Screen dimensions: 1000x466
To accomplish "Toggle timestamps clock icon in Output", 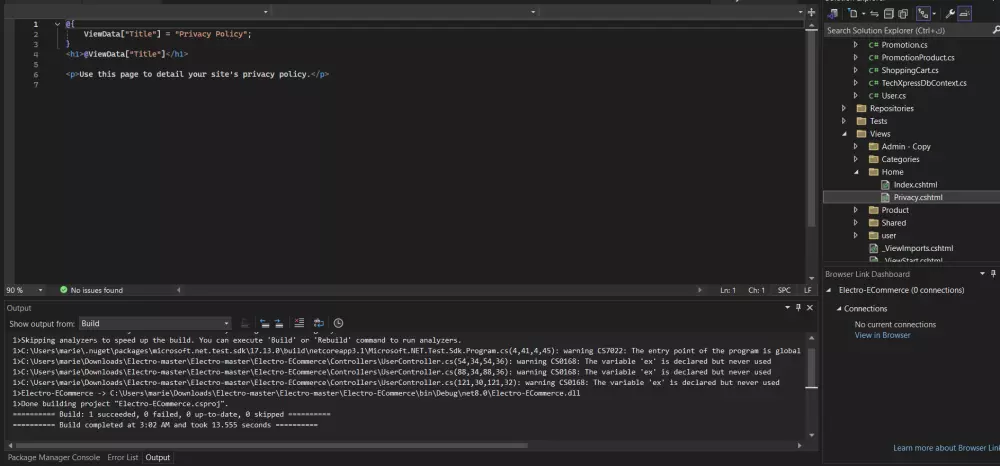I will pos(339,323).
